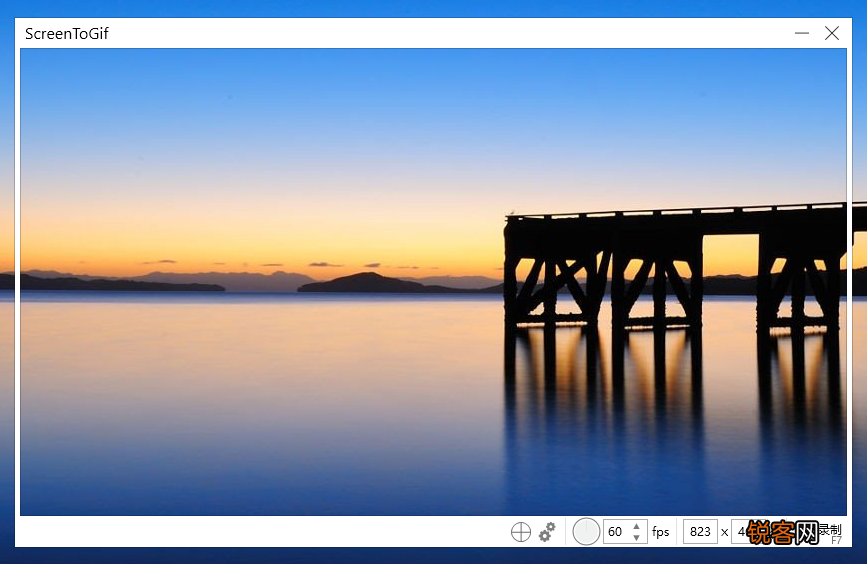
Task: Minimize the ScreenToGif recorder window
Action: coord(802,33)
